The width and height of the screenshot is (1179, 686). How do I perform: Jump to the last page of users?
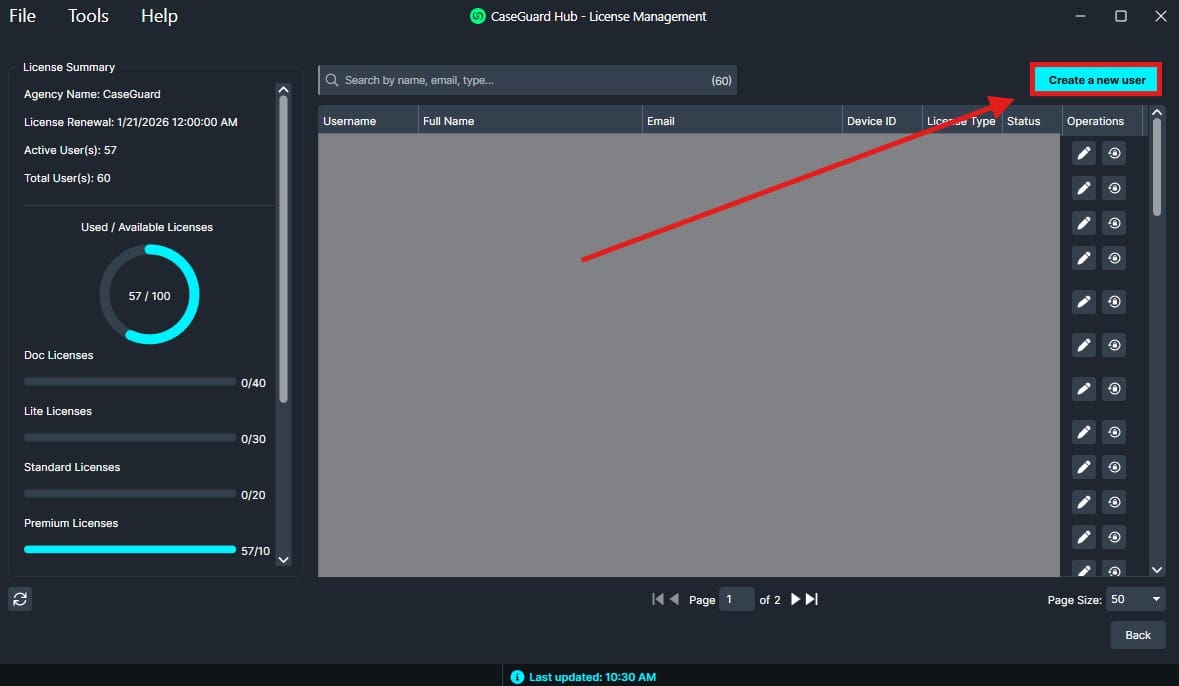click(812, 599)
